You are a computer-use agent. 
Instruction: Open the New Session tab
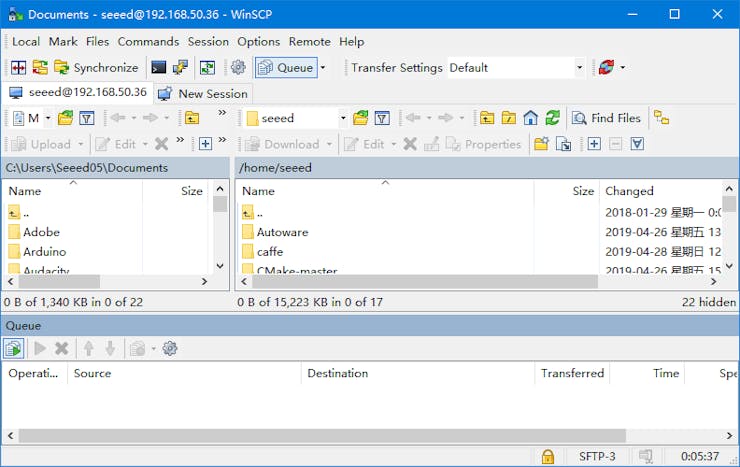pos(203,94)
